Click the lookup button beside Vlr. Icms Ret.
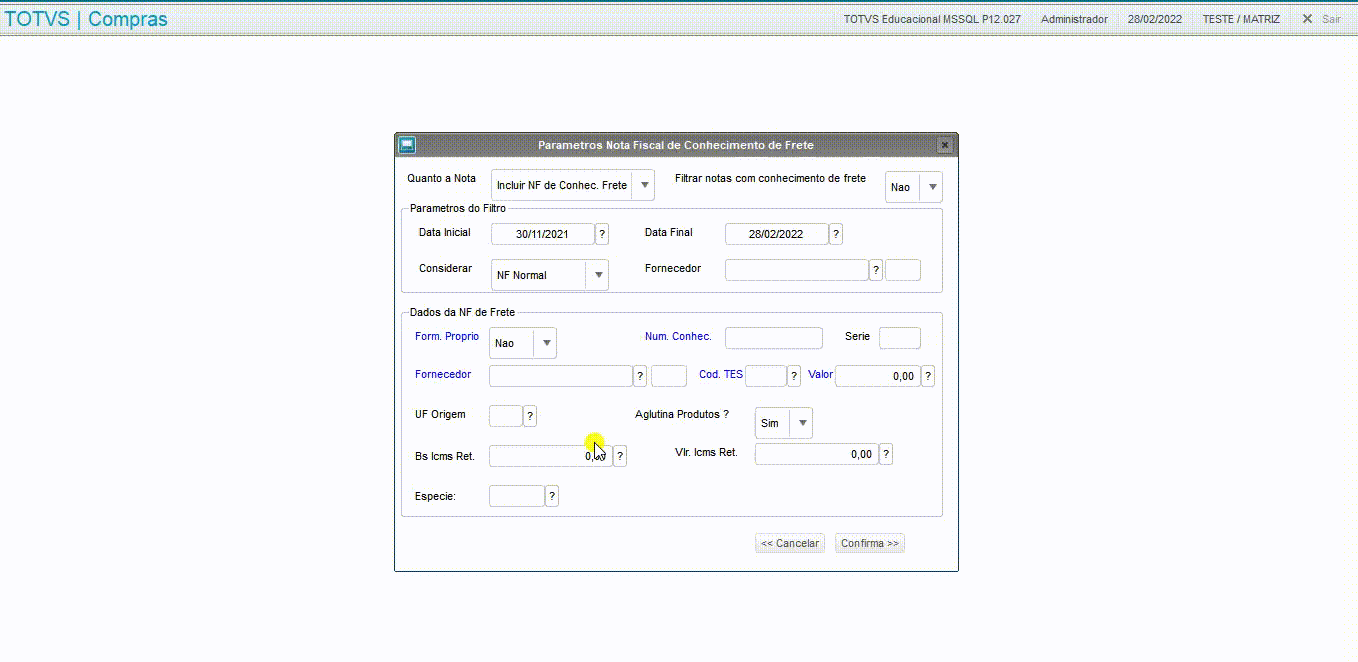1358x662 pixels. pyautogui.click(x=886, y=454)
